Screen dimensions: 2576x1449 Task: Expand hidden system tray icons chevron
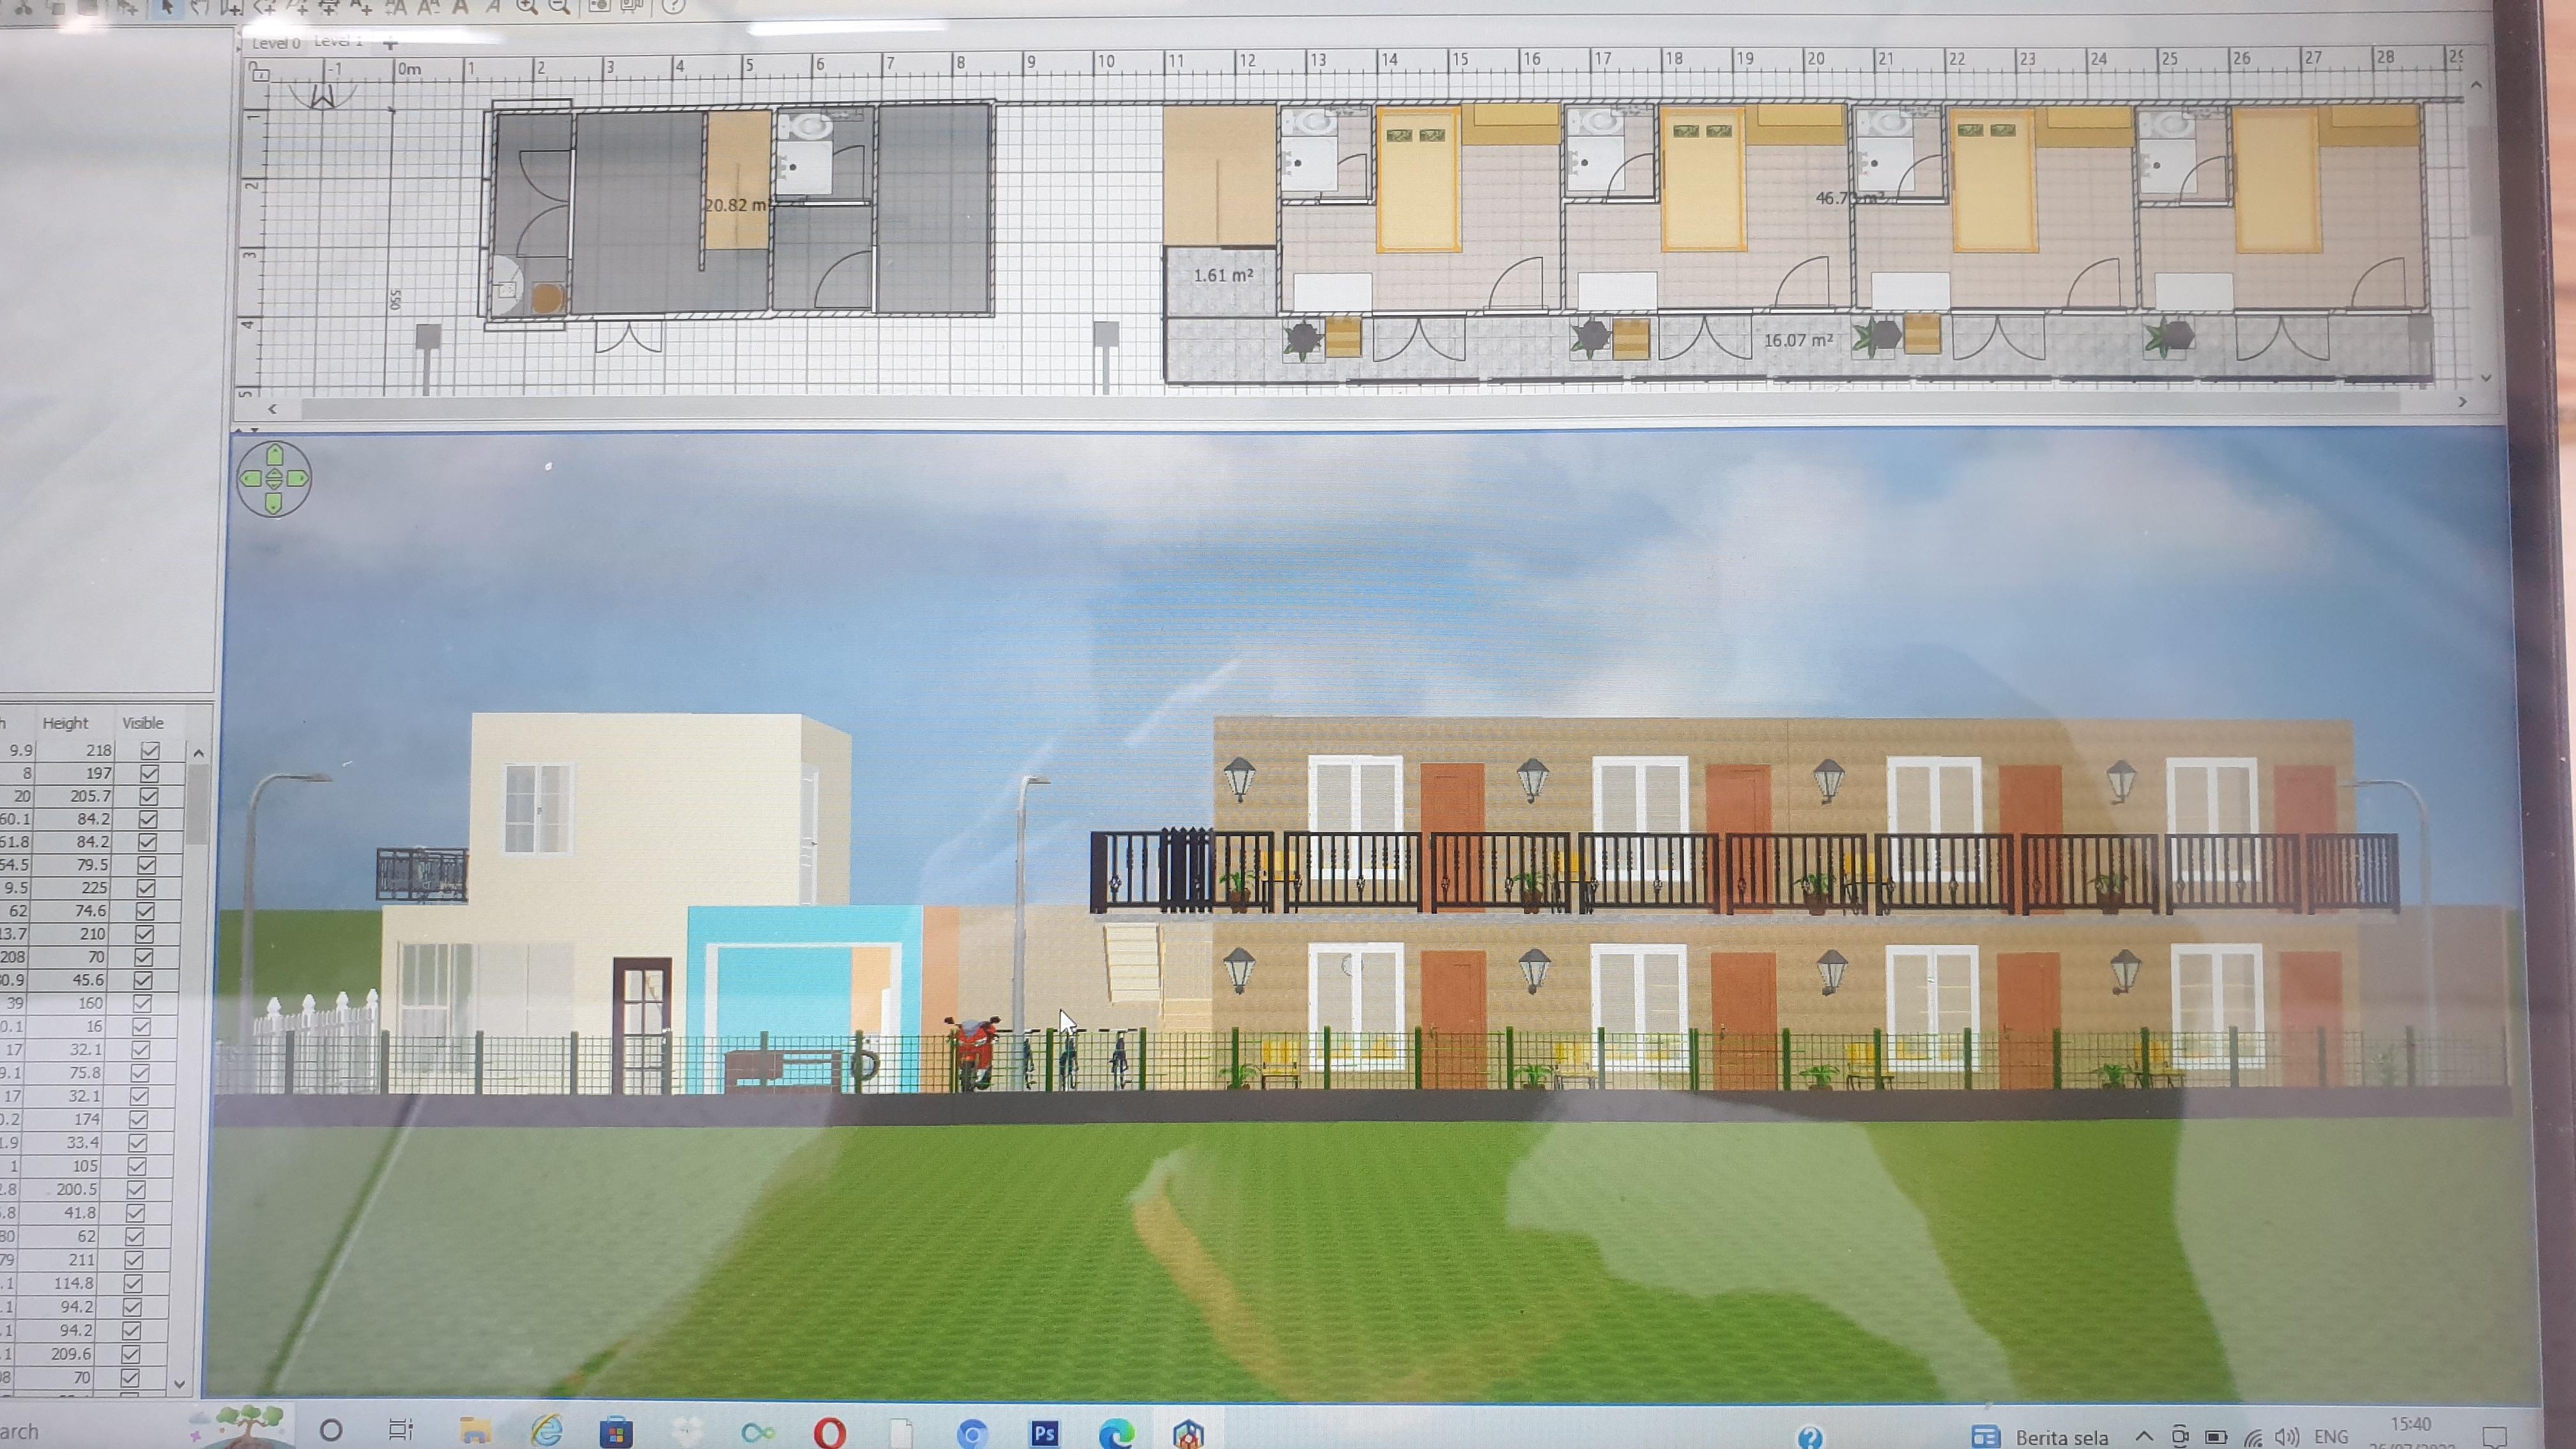(2144, 1436)
